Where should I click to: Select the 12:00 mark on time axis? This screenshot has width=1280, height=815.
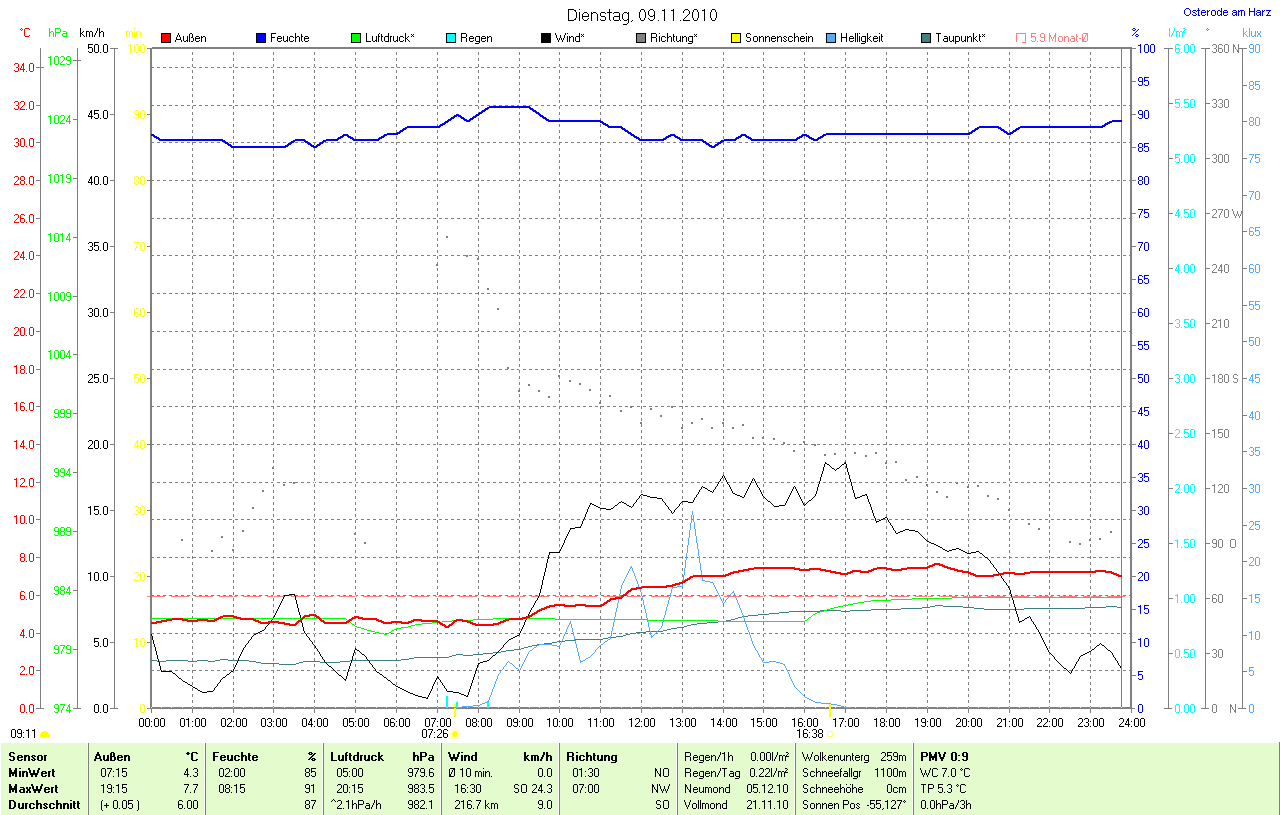point(641,722)
